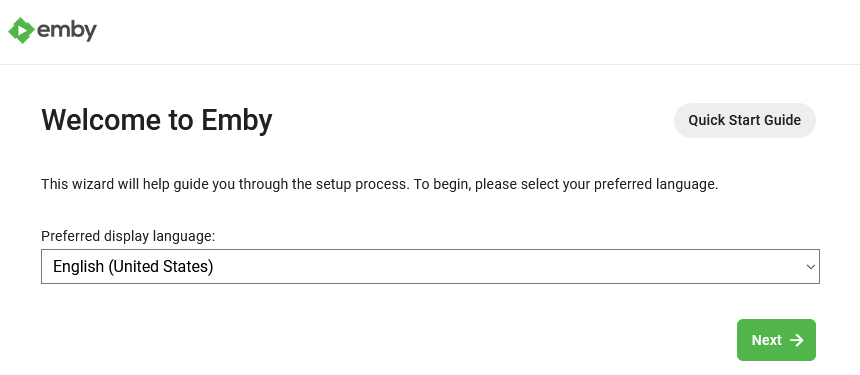Click the emby wordmark text in the header
Image resolution: width=860 pixels, height=375 pixels.
tap(67, 31)
